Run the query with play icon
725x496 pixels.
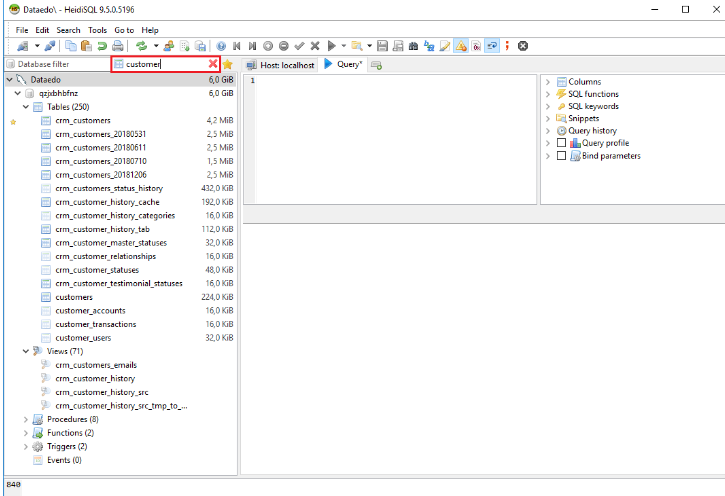point(332,46)
